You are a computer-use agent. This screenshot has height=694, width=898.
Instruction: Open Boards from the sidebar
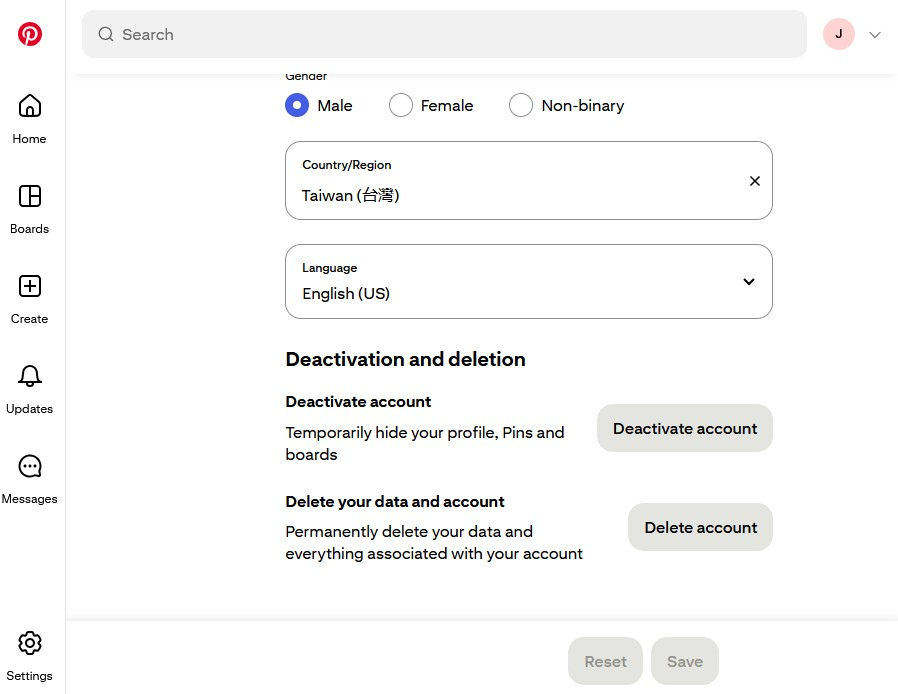pyautogui.click(x=29, y=196)
